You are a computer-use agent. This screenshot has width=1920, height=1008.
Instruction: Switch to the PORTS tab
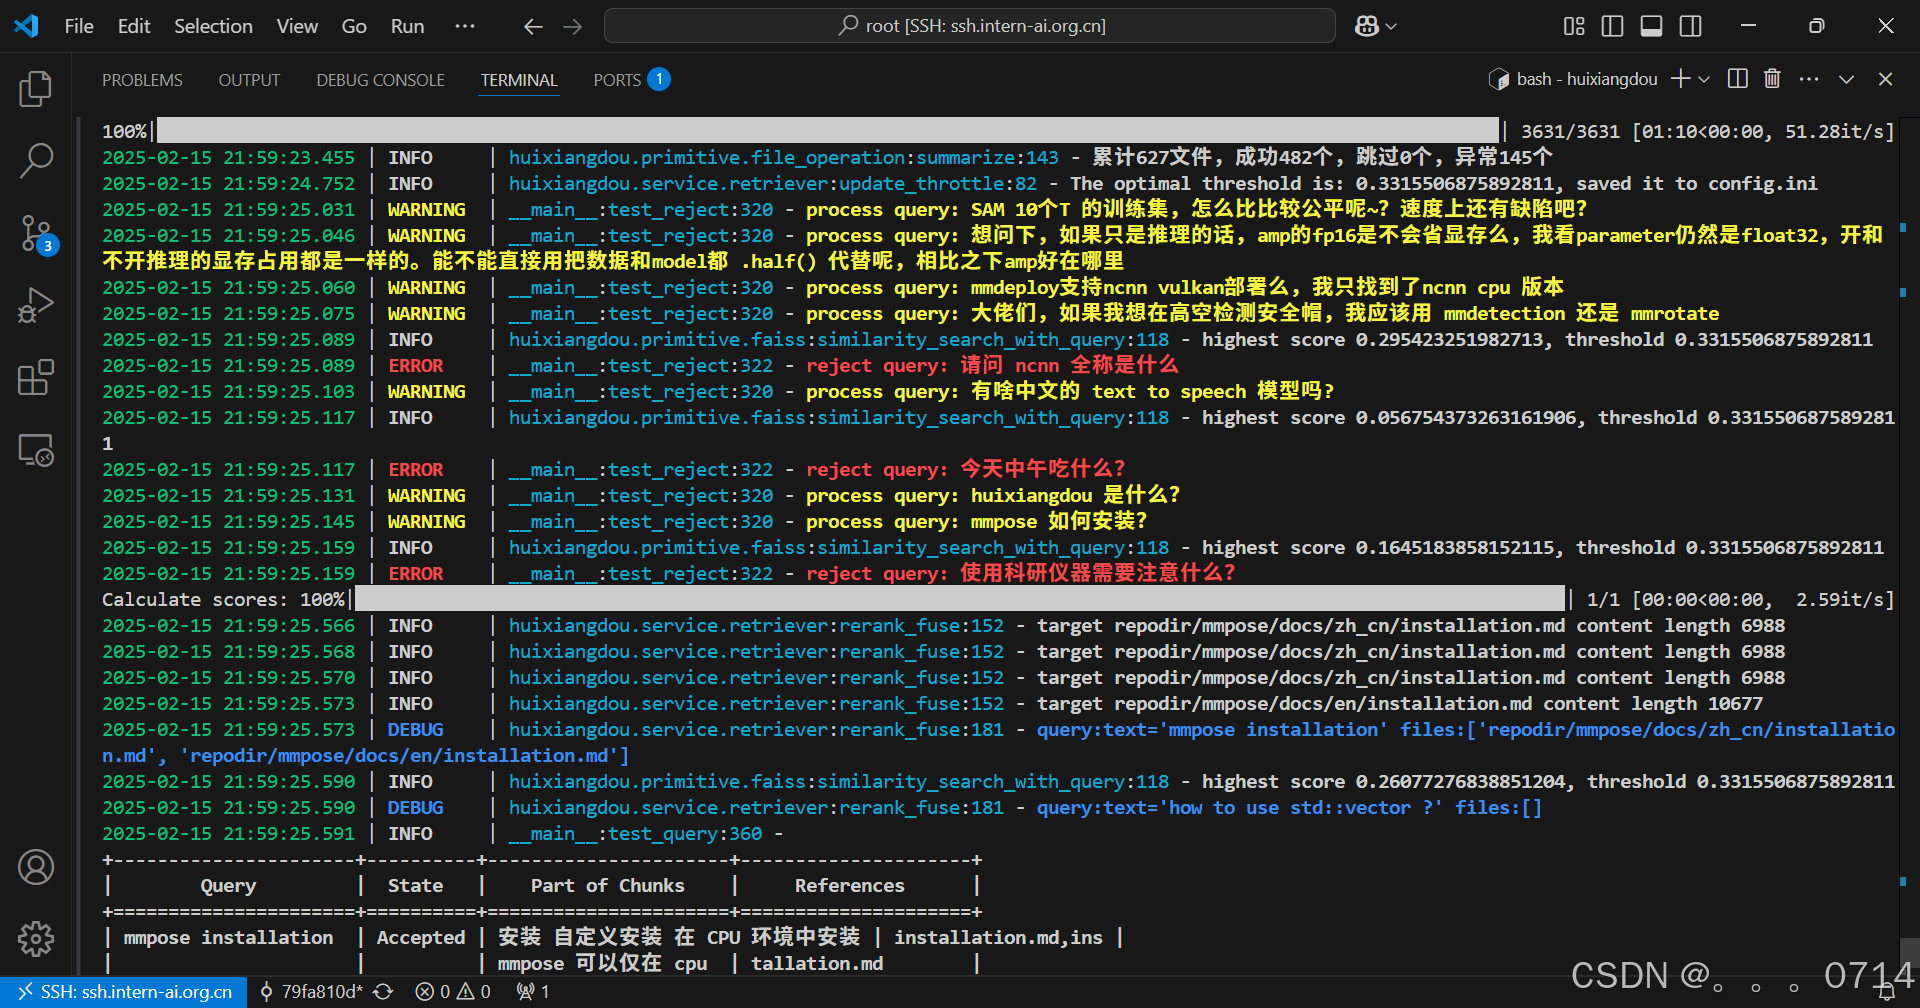pos(631,79)
